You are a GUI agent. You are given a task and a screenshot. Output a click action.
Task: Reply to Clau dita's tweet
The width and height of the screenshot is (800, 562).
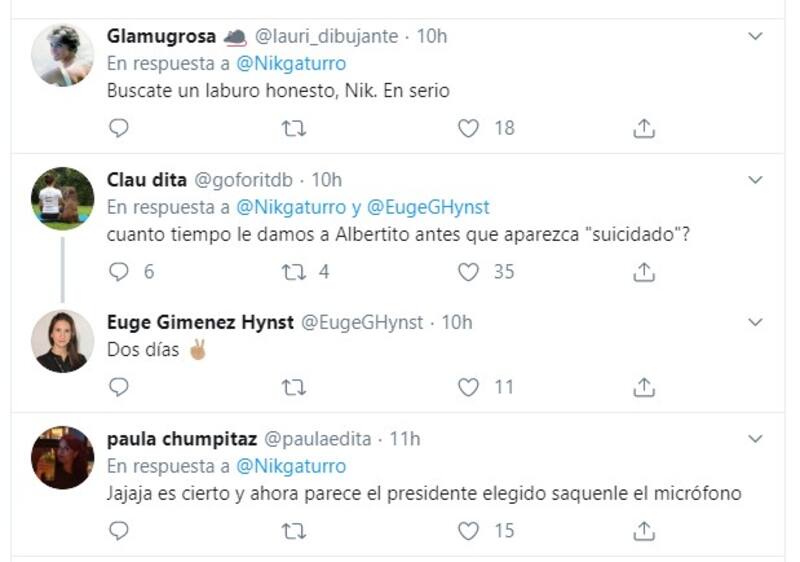(x=119, y=272)
